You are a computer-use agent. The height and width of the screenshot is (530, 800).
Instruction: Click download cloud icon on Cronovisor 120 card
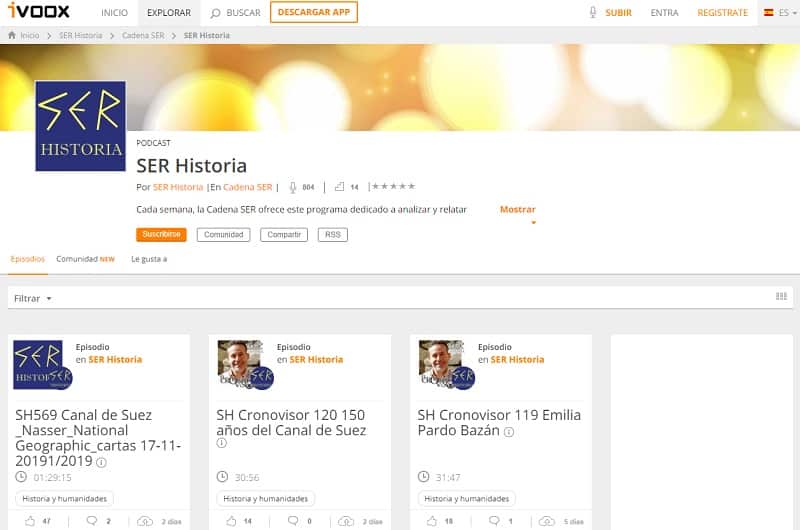point(346,521)
